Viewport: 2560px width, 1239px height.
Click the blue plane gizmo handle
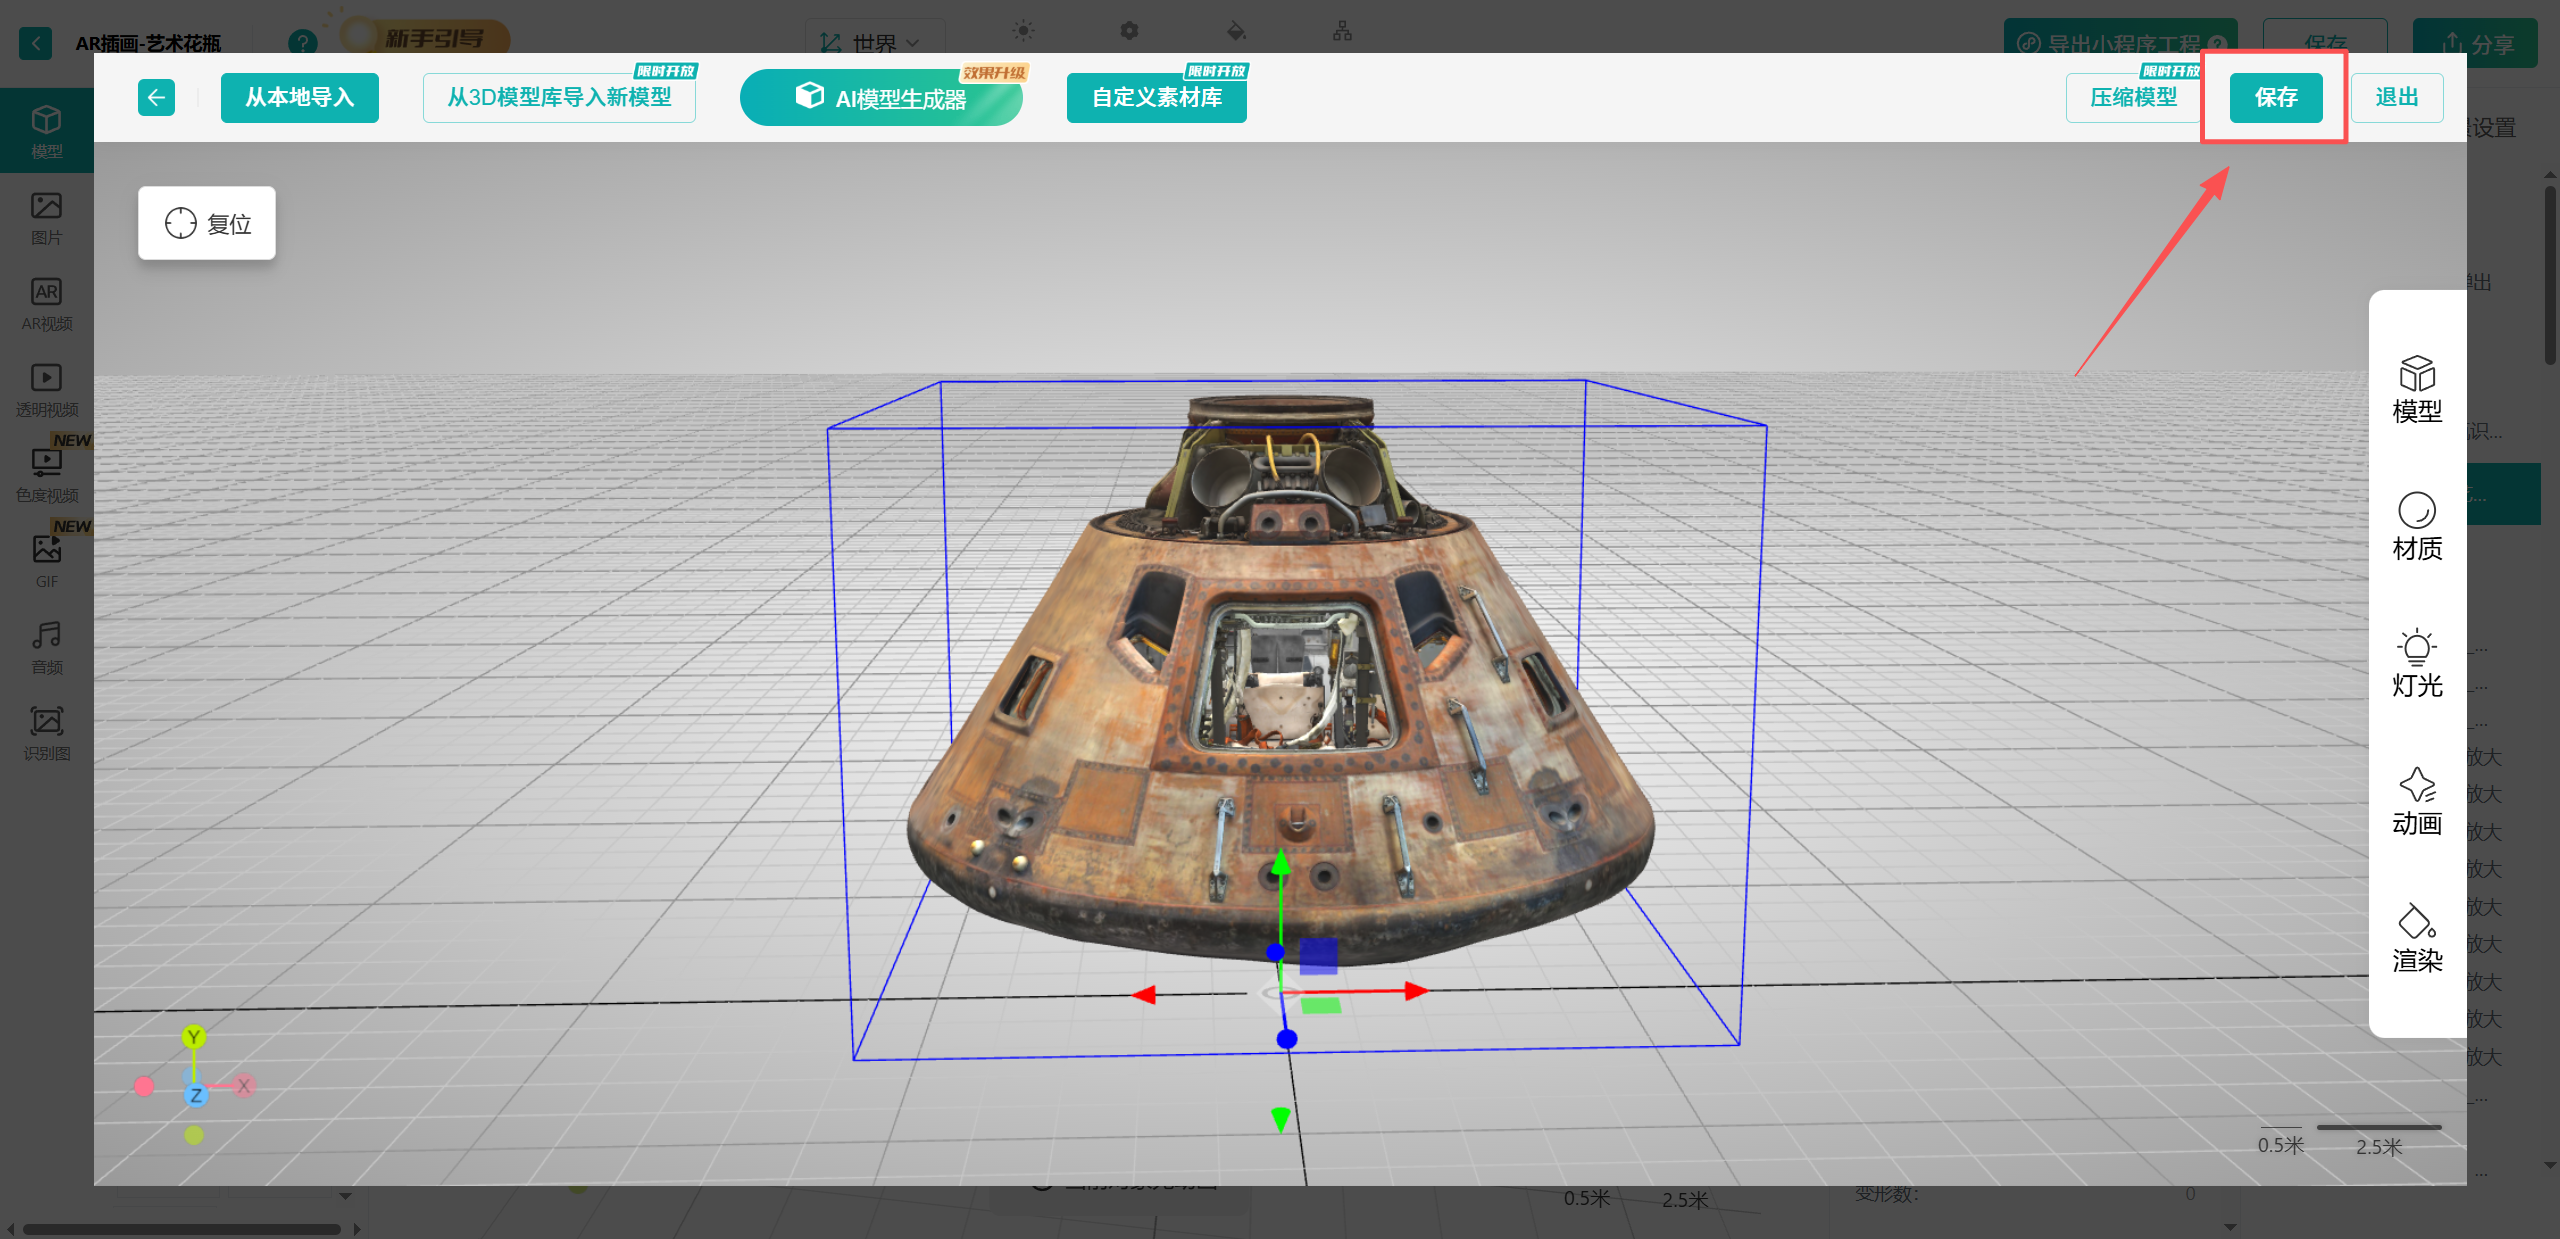pos(1318,955)
